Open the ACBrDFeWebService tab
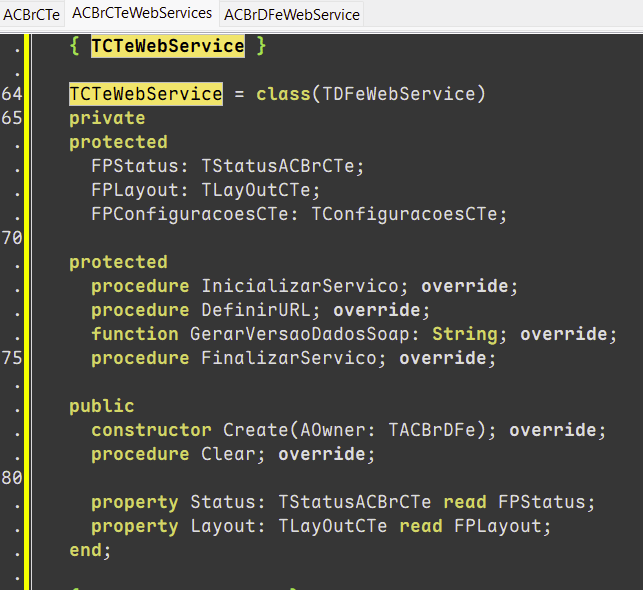The image size is (643, 590). click(292, 15)
